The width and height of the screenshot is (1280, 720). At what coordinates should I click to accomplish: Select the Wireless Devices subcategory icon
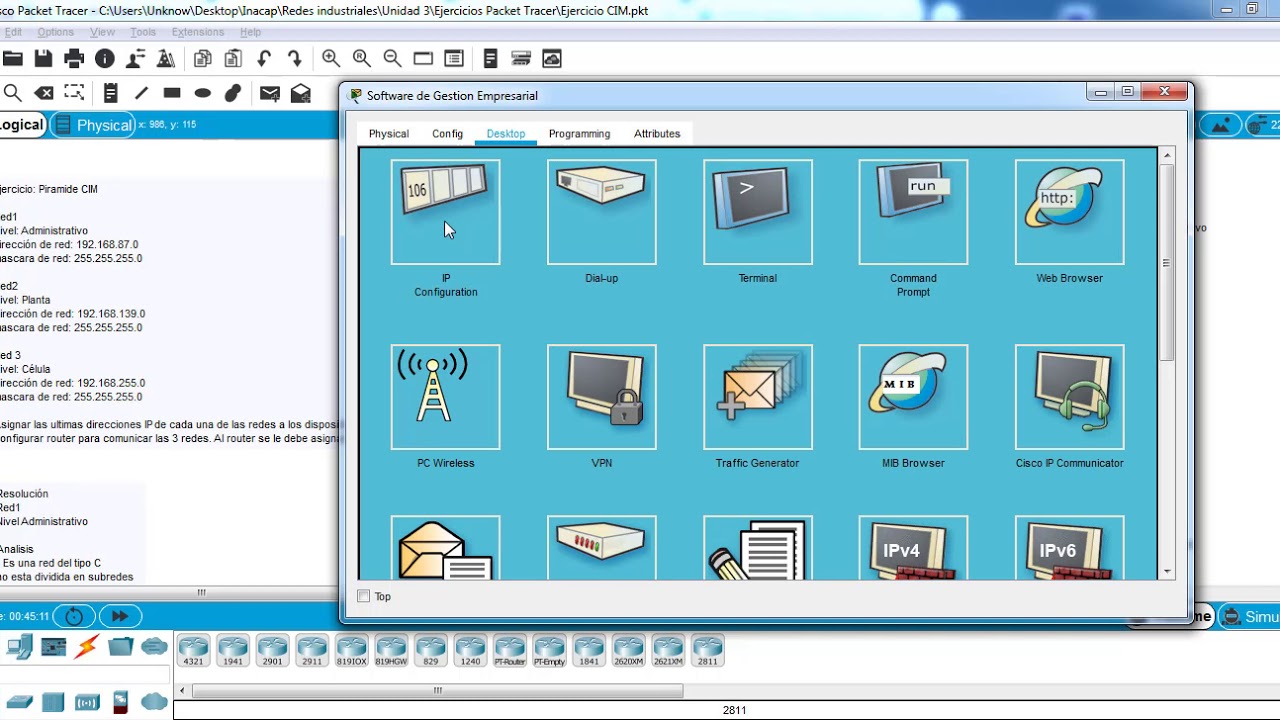tap(87, 702)
